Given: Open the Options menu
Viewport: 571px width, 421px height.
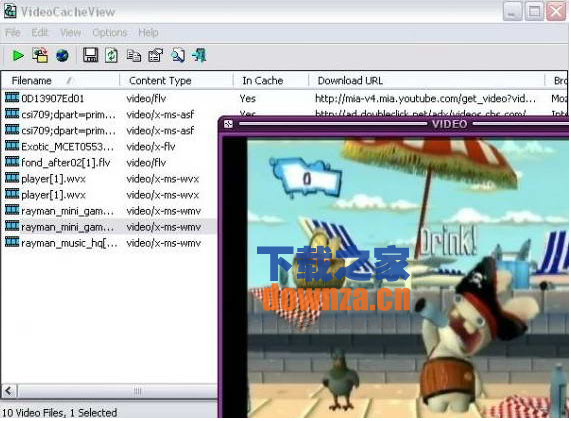Looking at the screenshot, I should (x=110, y=33).
